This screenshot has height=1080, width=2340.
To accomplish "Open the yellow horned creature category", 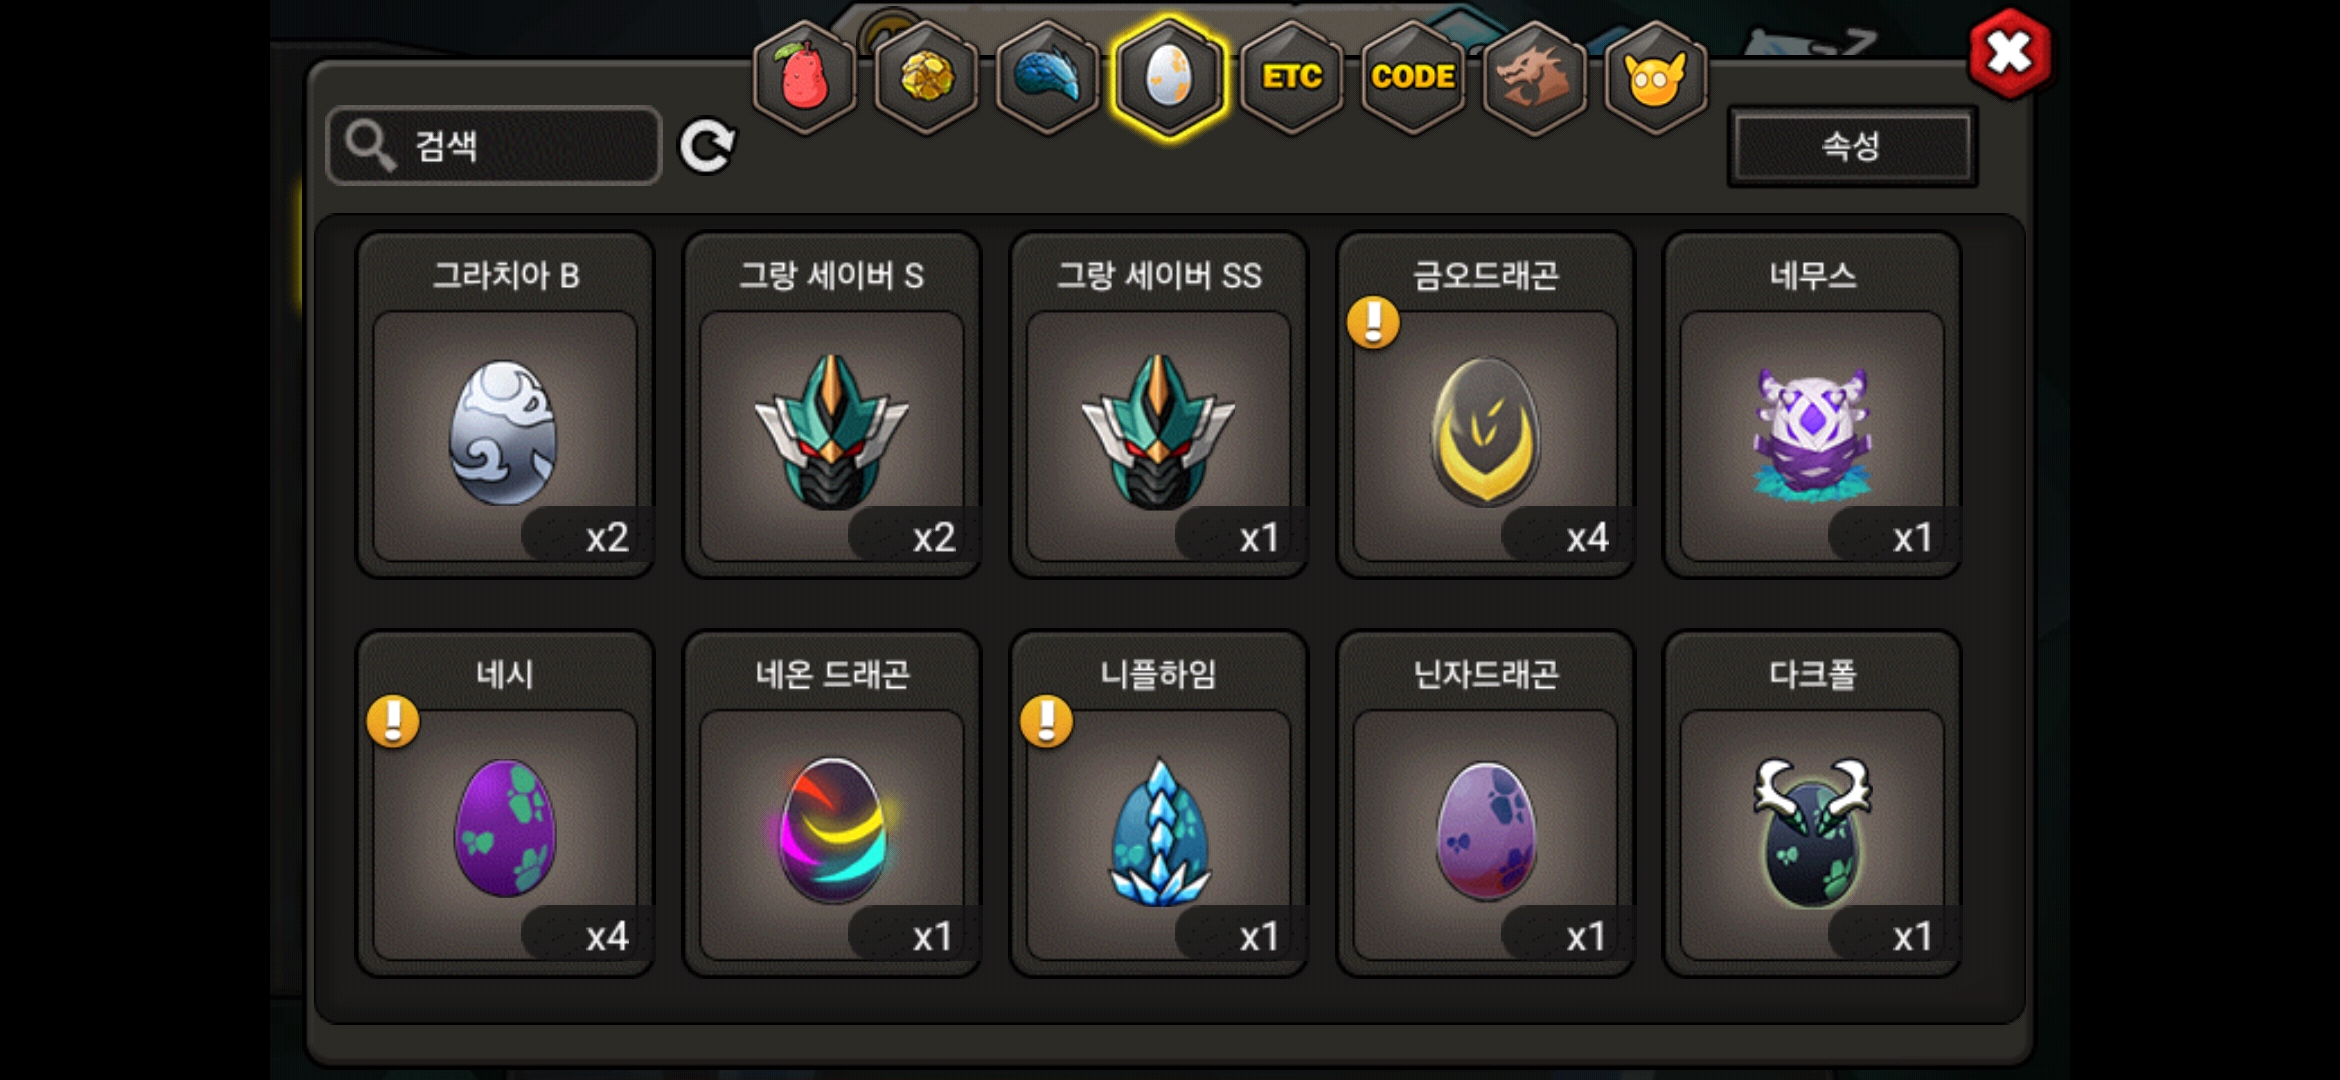I will (1655, 77).
